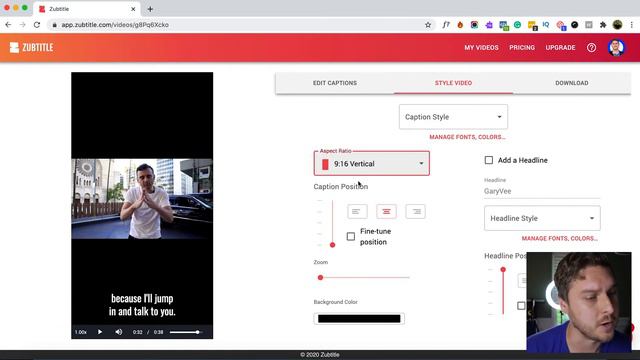Screen dimensions: 640x360
Task: Play the video preview
Action: (100, 332)
